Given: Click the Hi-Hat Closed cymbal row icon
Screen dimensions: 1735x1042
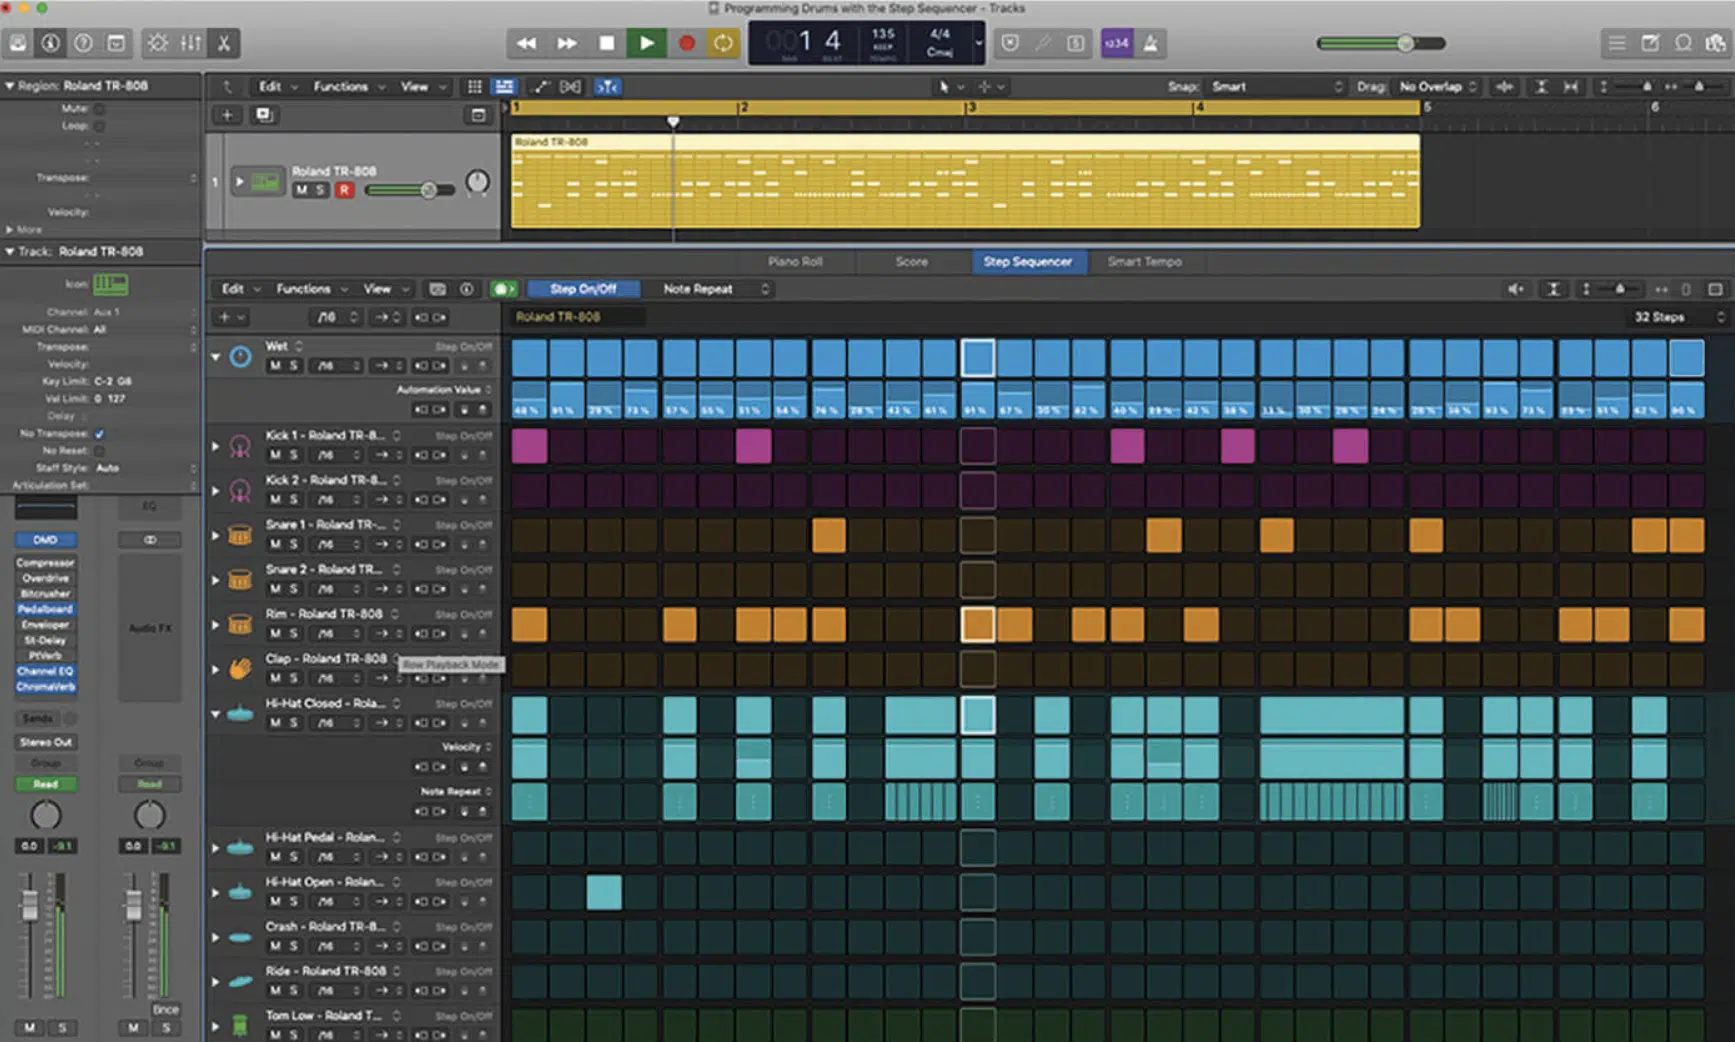Looking at the screenshot, I should [x=240, y=714].
